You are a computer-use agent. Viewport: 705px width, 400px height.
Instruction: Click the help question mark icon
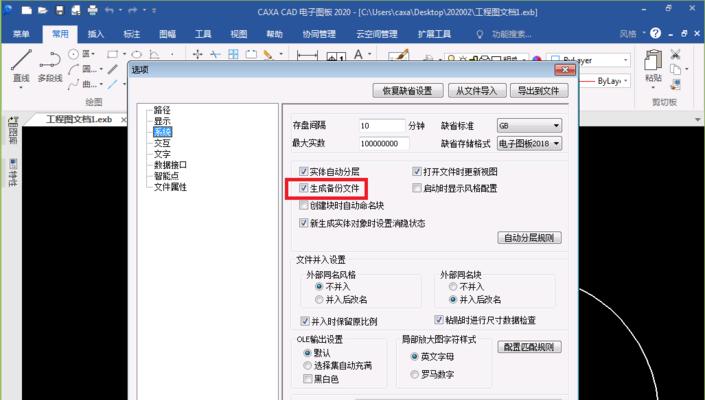pos(656,33)
